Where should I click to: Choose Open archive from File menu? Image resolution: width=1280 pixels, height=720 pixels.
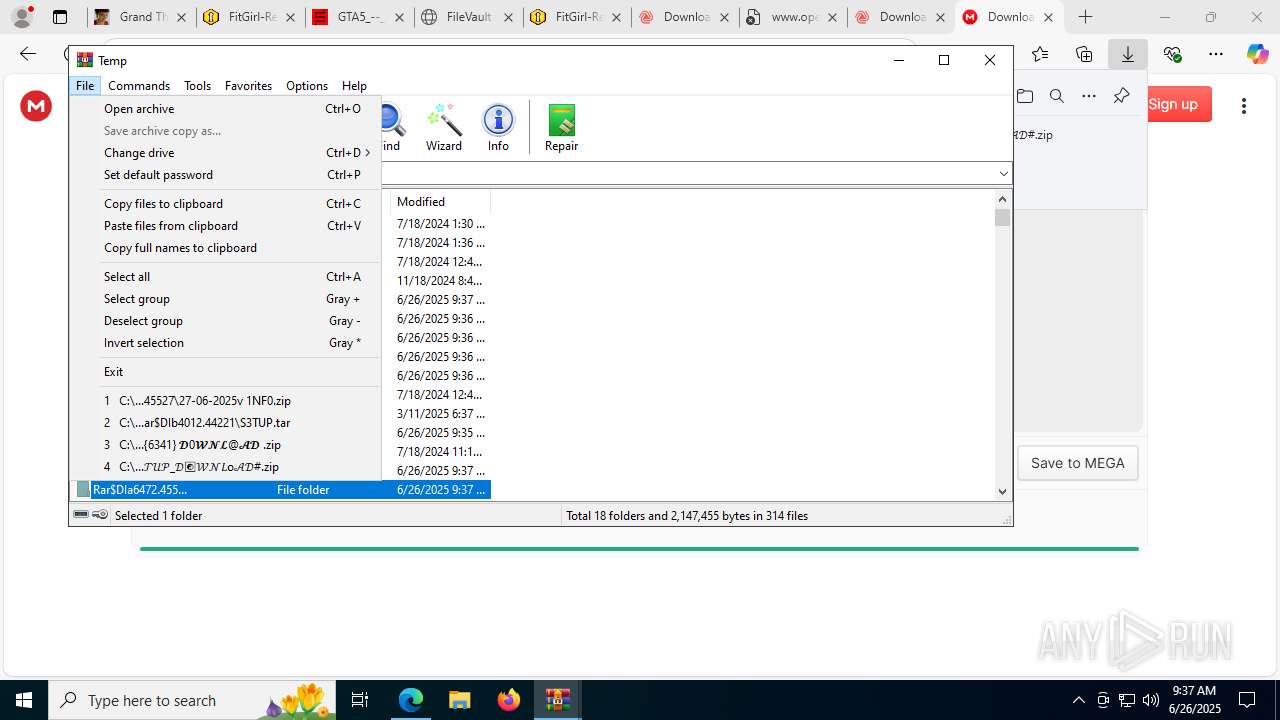click(225, 109)
